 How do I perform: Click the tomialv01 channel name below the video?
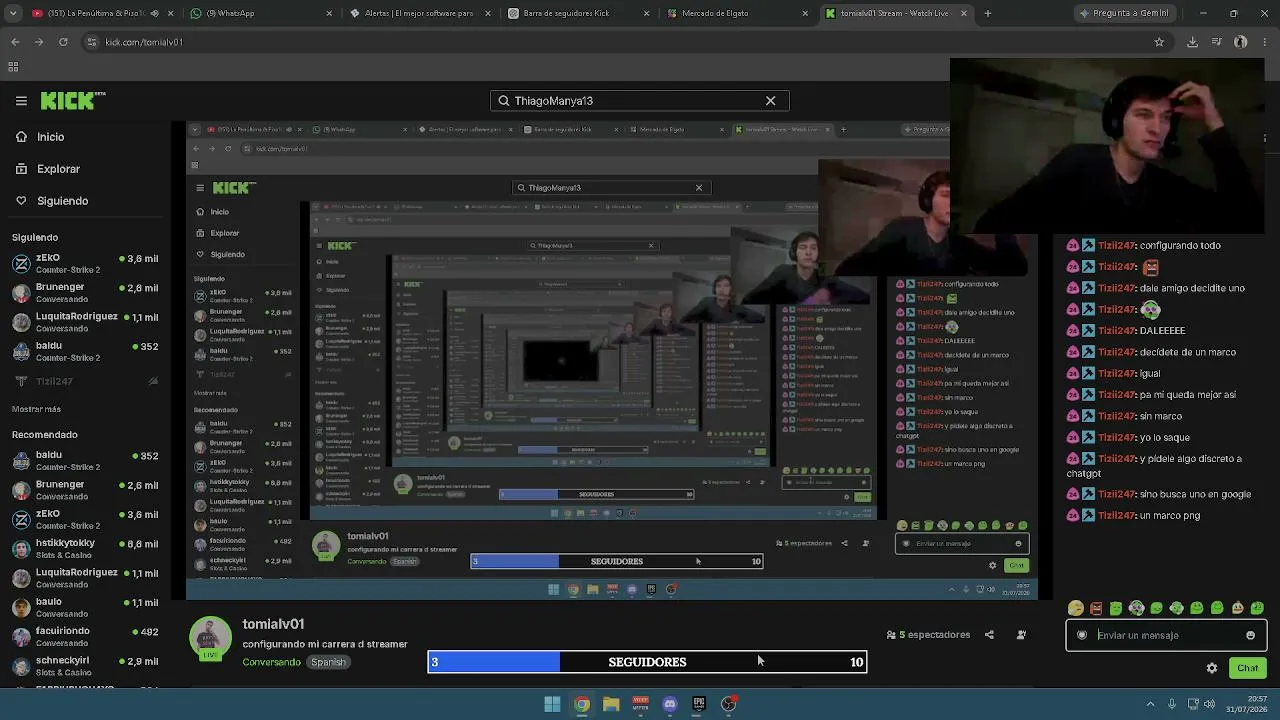click(273, 624)
